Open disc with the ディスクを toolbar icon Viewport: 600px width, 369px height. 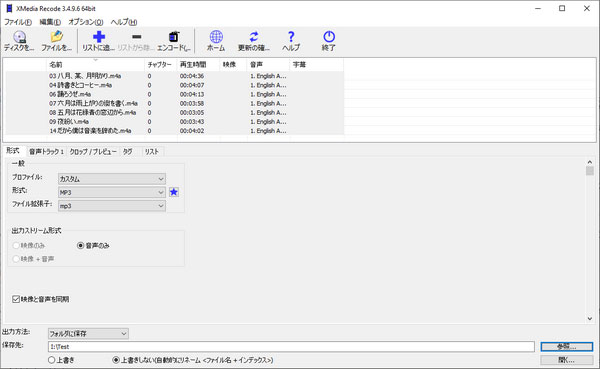click(19, 41)
